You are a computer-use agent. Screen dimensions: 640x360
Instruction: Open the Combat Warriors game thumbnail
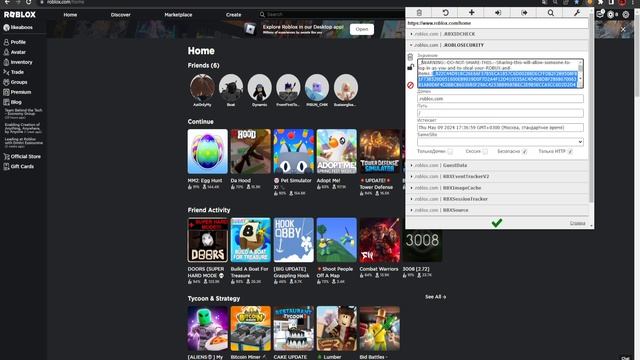click(x=380, y=240)
